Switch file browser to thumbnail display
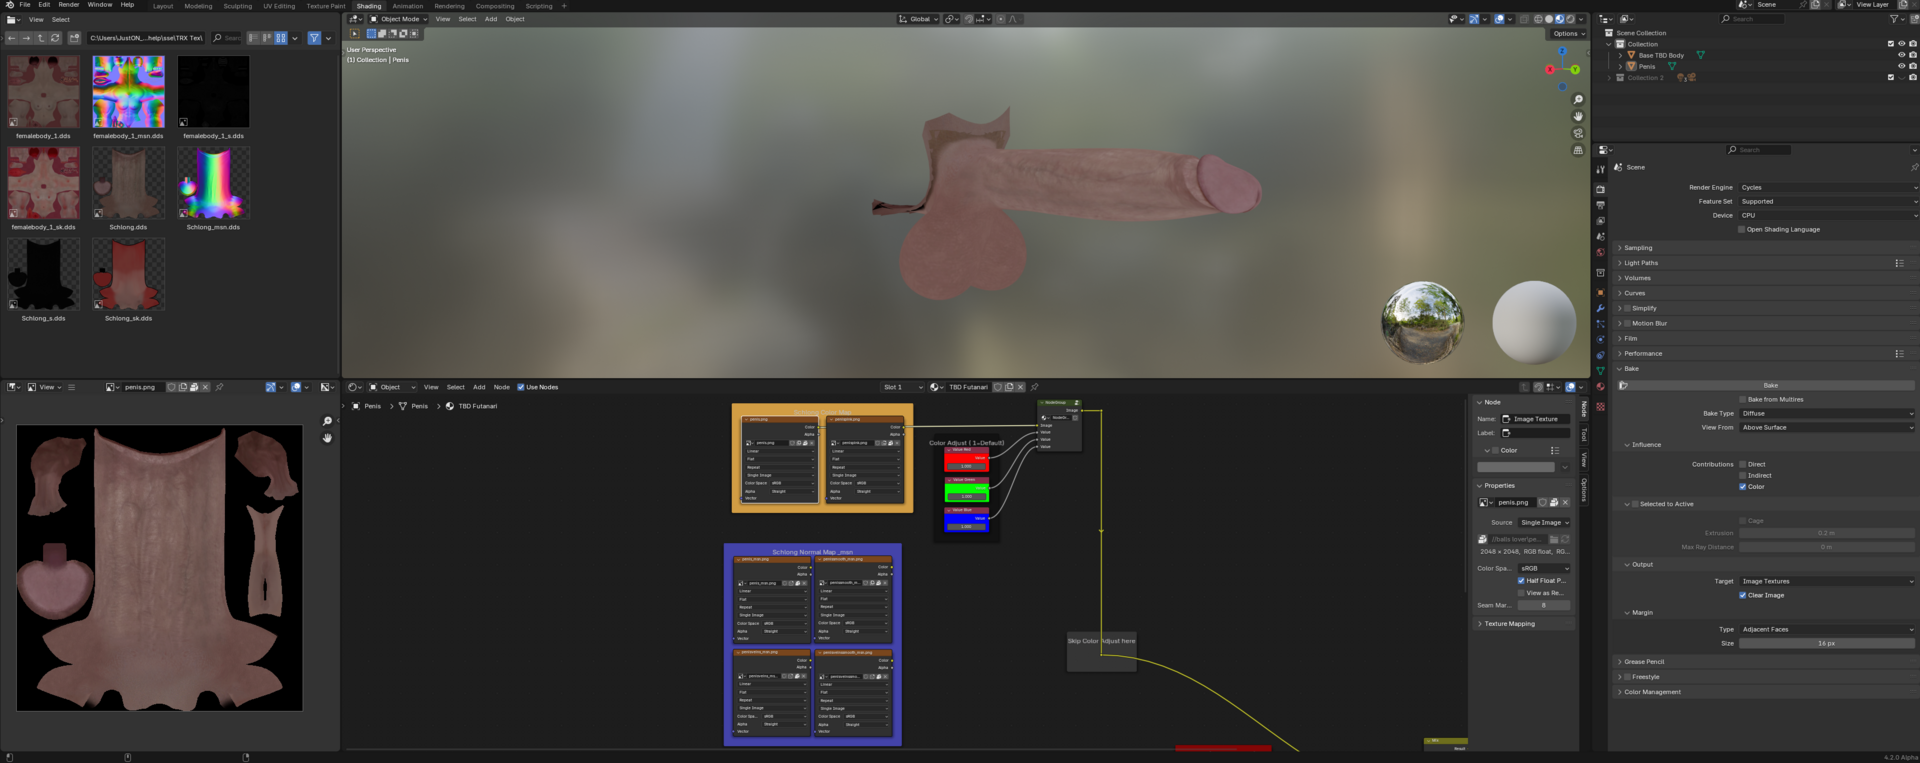The height and width of the screenshot is (763, 1920). pos(281,38)
